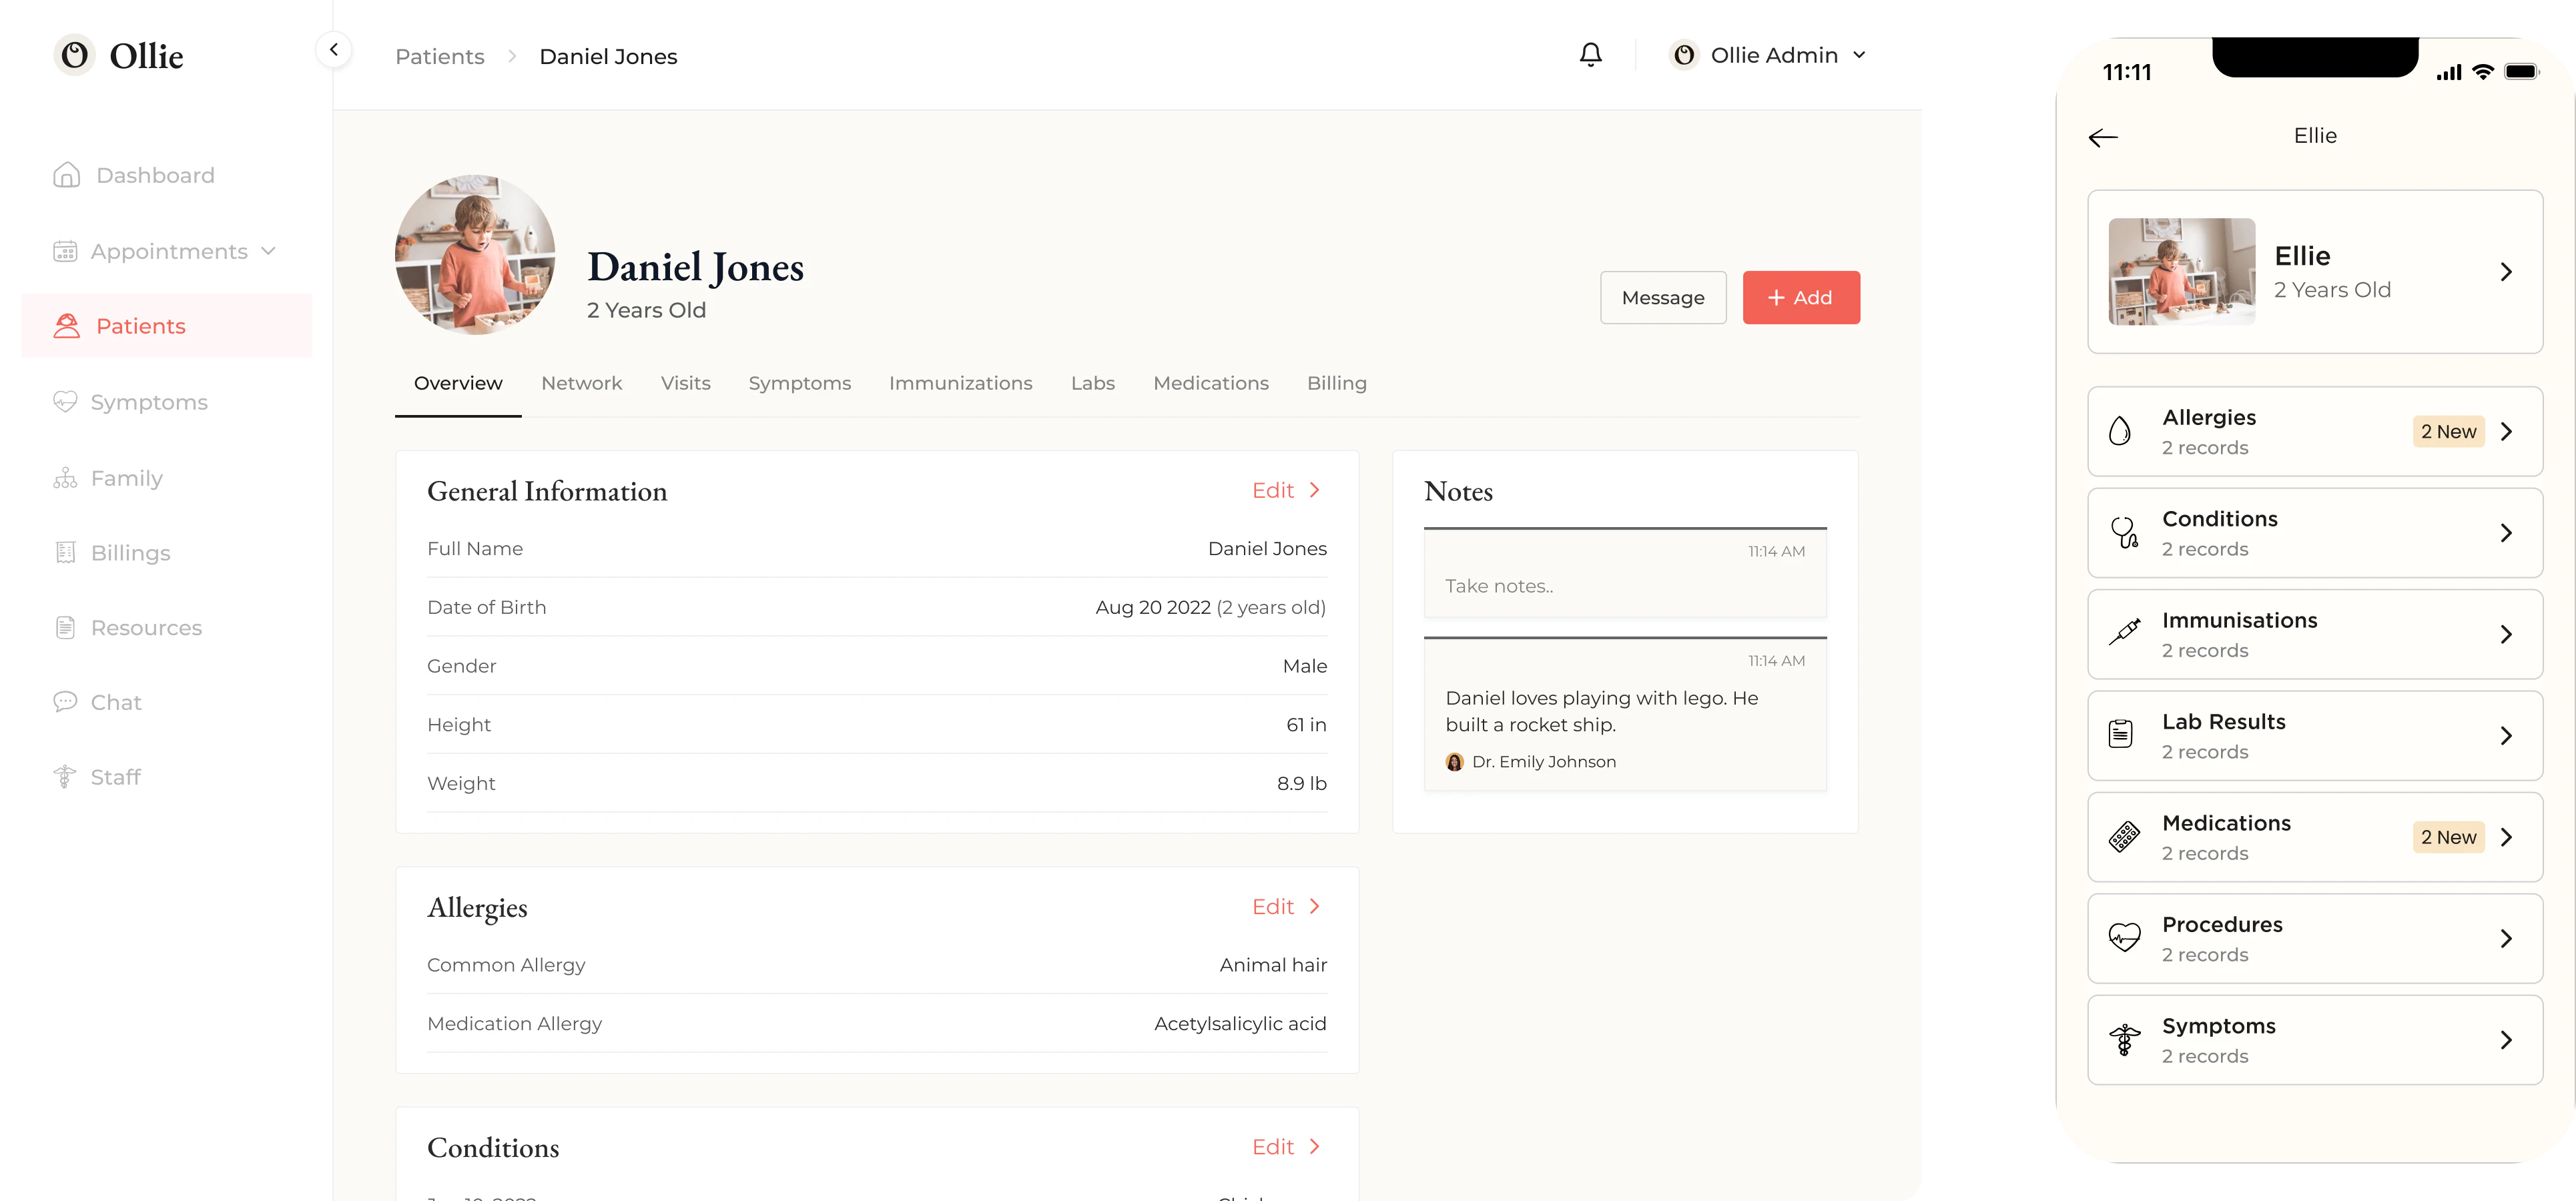Screen dimensions: 2576x1201
Task: Collapse sidebar with the back chevron button
Action: click(334, 49)
